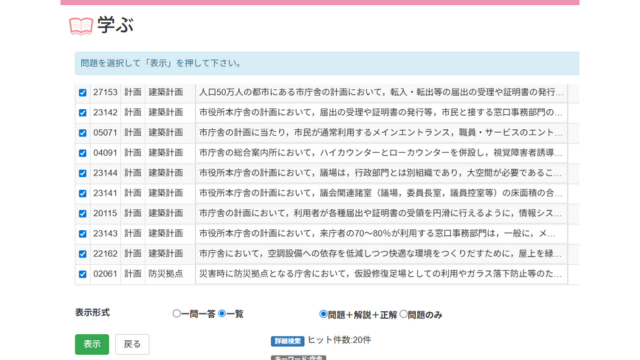
Task: Click the question ID 23141
Action: click(x=105, y=193)
